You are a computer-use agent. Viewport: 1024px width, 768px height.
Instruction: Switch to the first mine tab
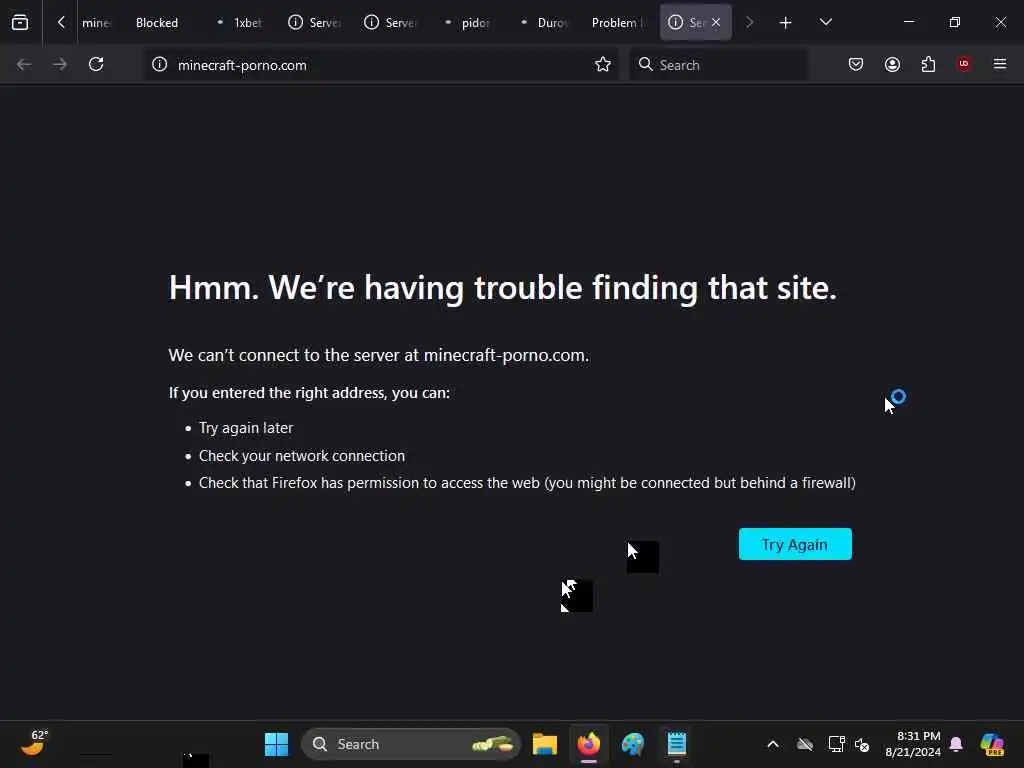tap(96, 23)
